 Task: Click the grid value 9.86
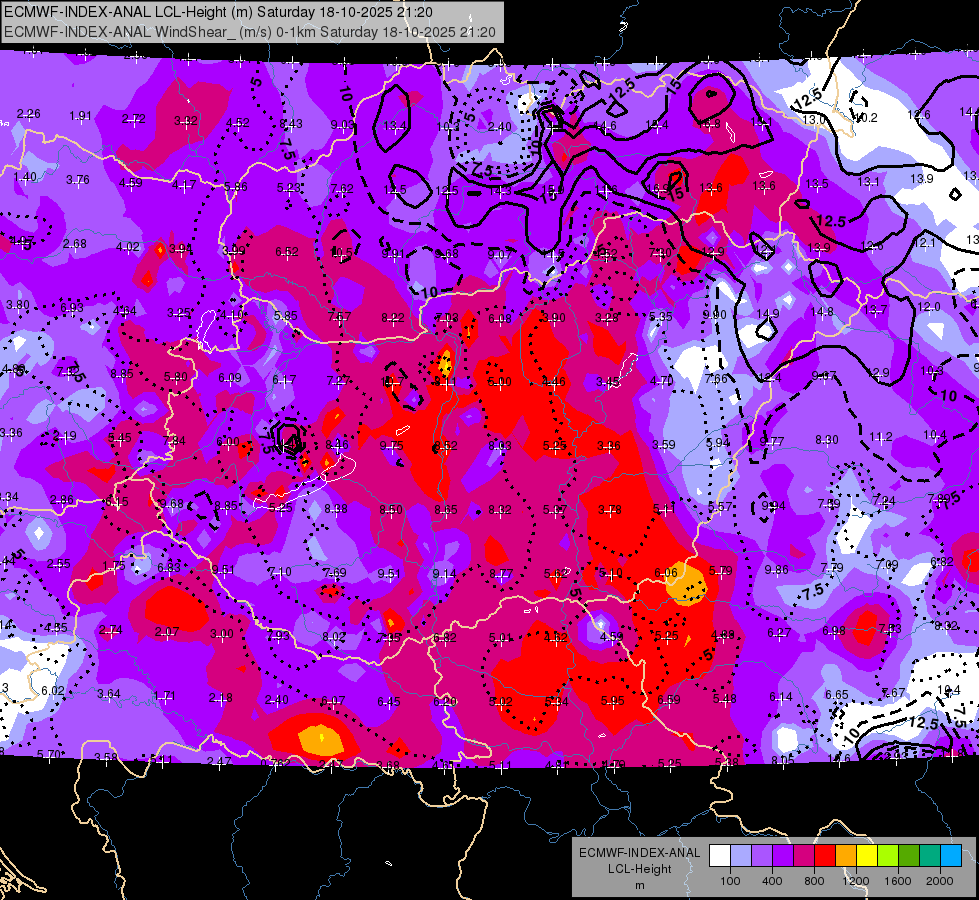coord(777,569)
